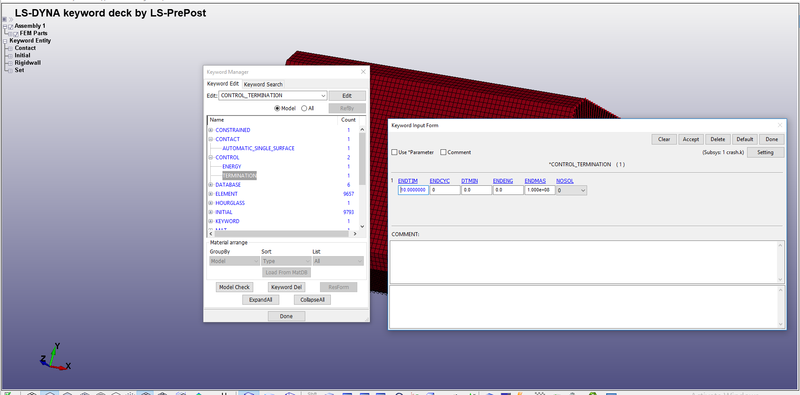Expand the CONSTRAINED keyword group
The width and height of the screenshot is (800, 395).
[211, 130]
